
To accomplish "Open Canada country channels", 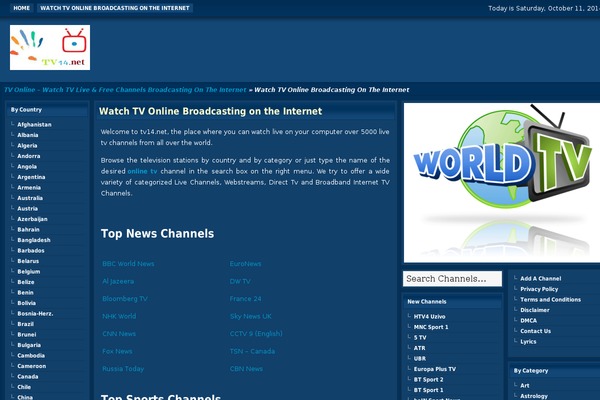I will [28, 377].
